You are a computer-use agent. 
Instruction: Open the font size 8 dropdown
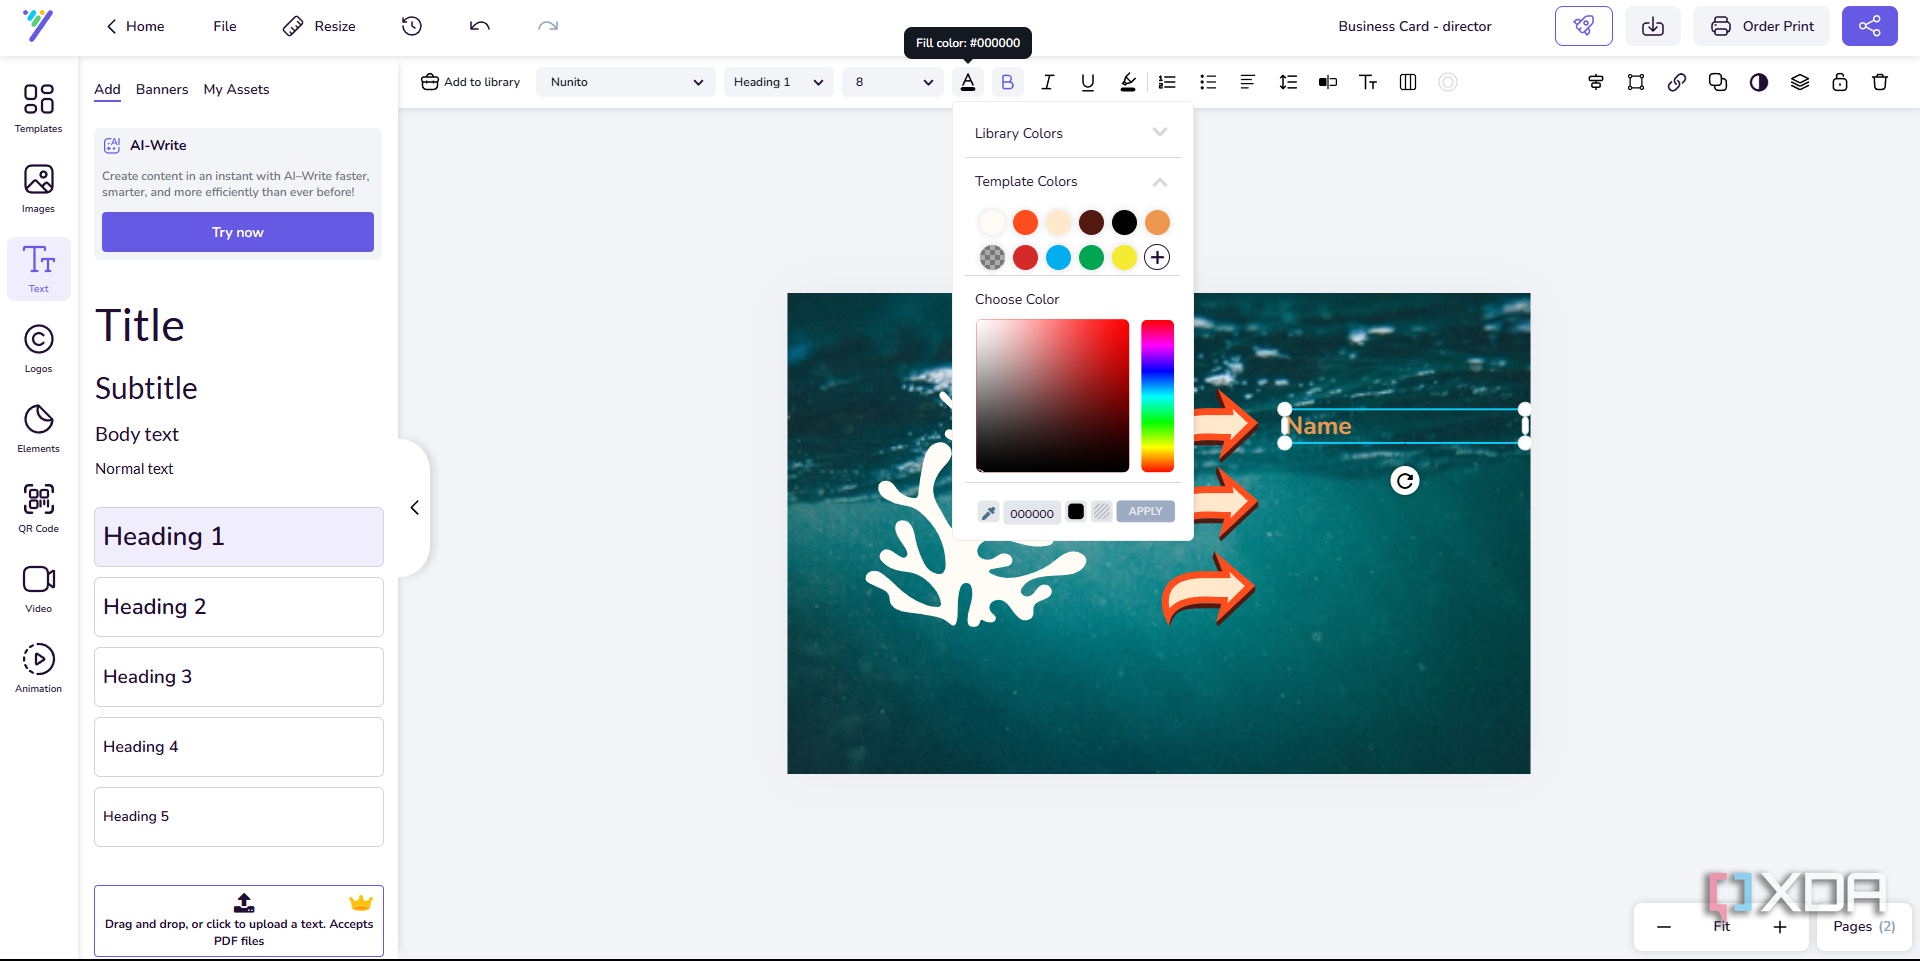(893, 82)
